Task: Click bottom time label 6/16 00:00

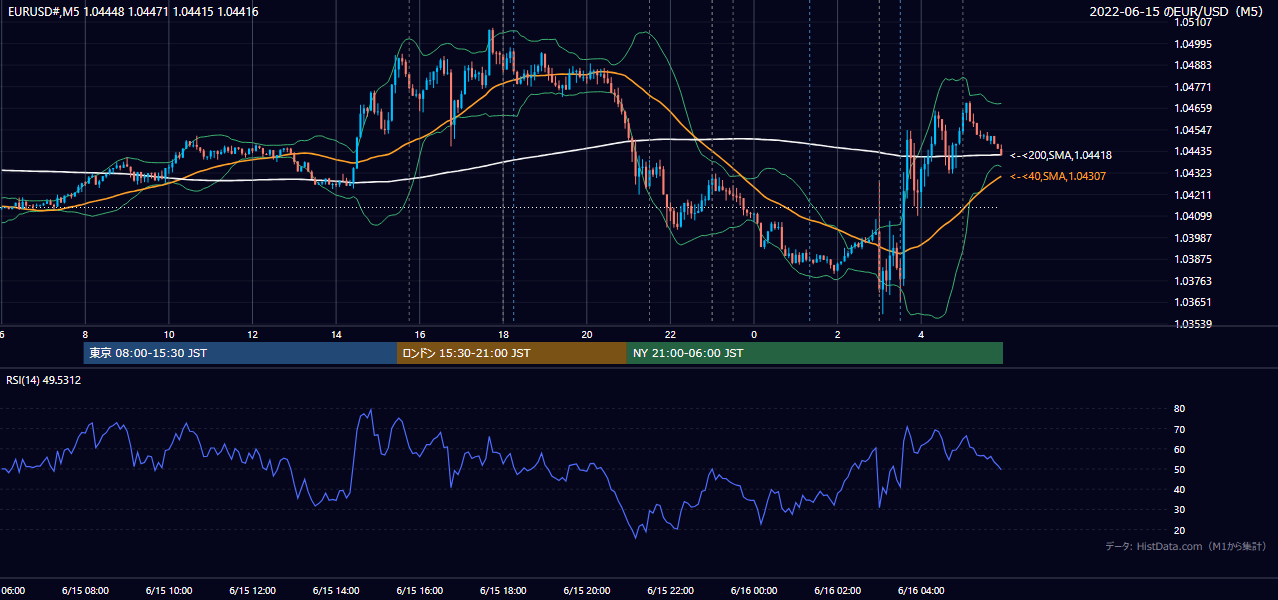Action: point(754,591)
